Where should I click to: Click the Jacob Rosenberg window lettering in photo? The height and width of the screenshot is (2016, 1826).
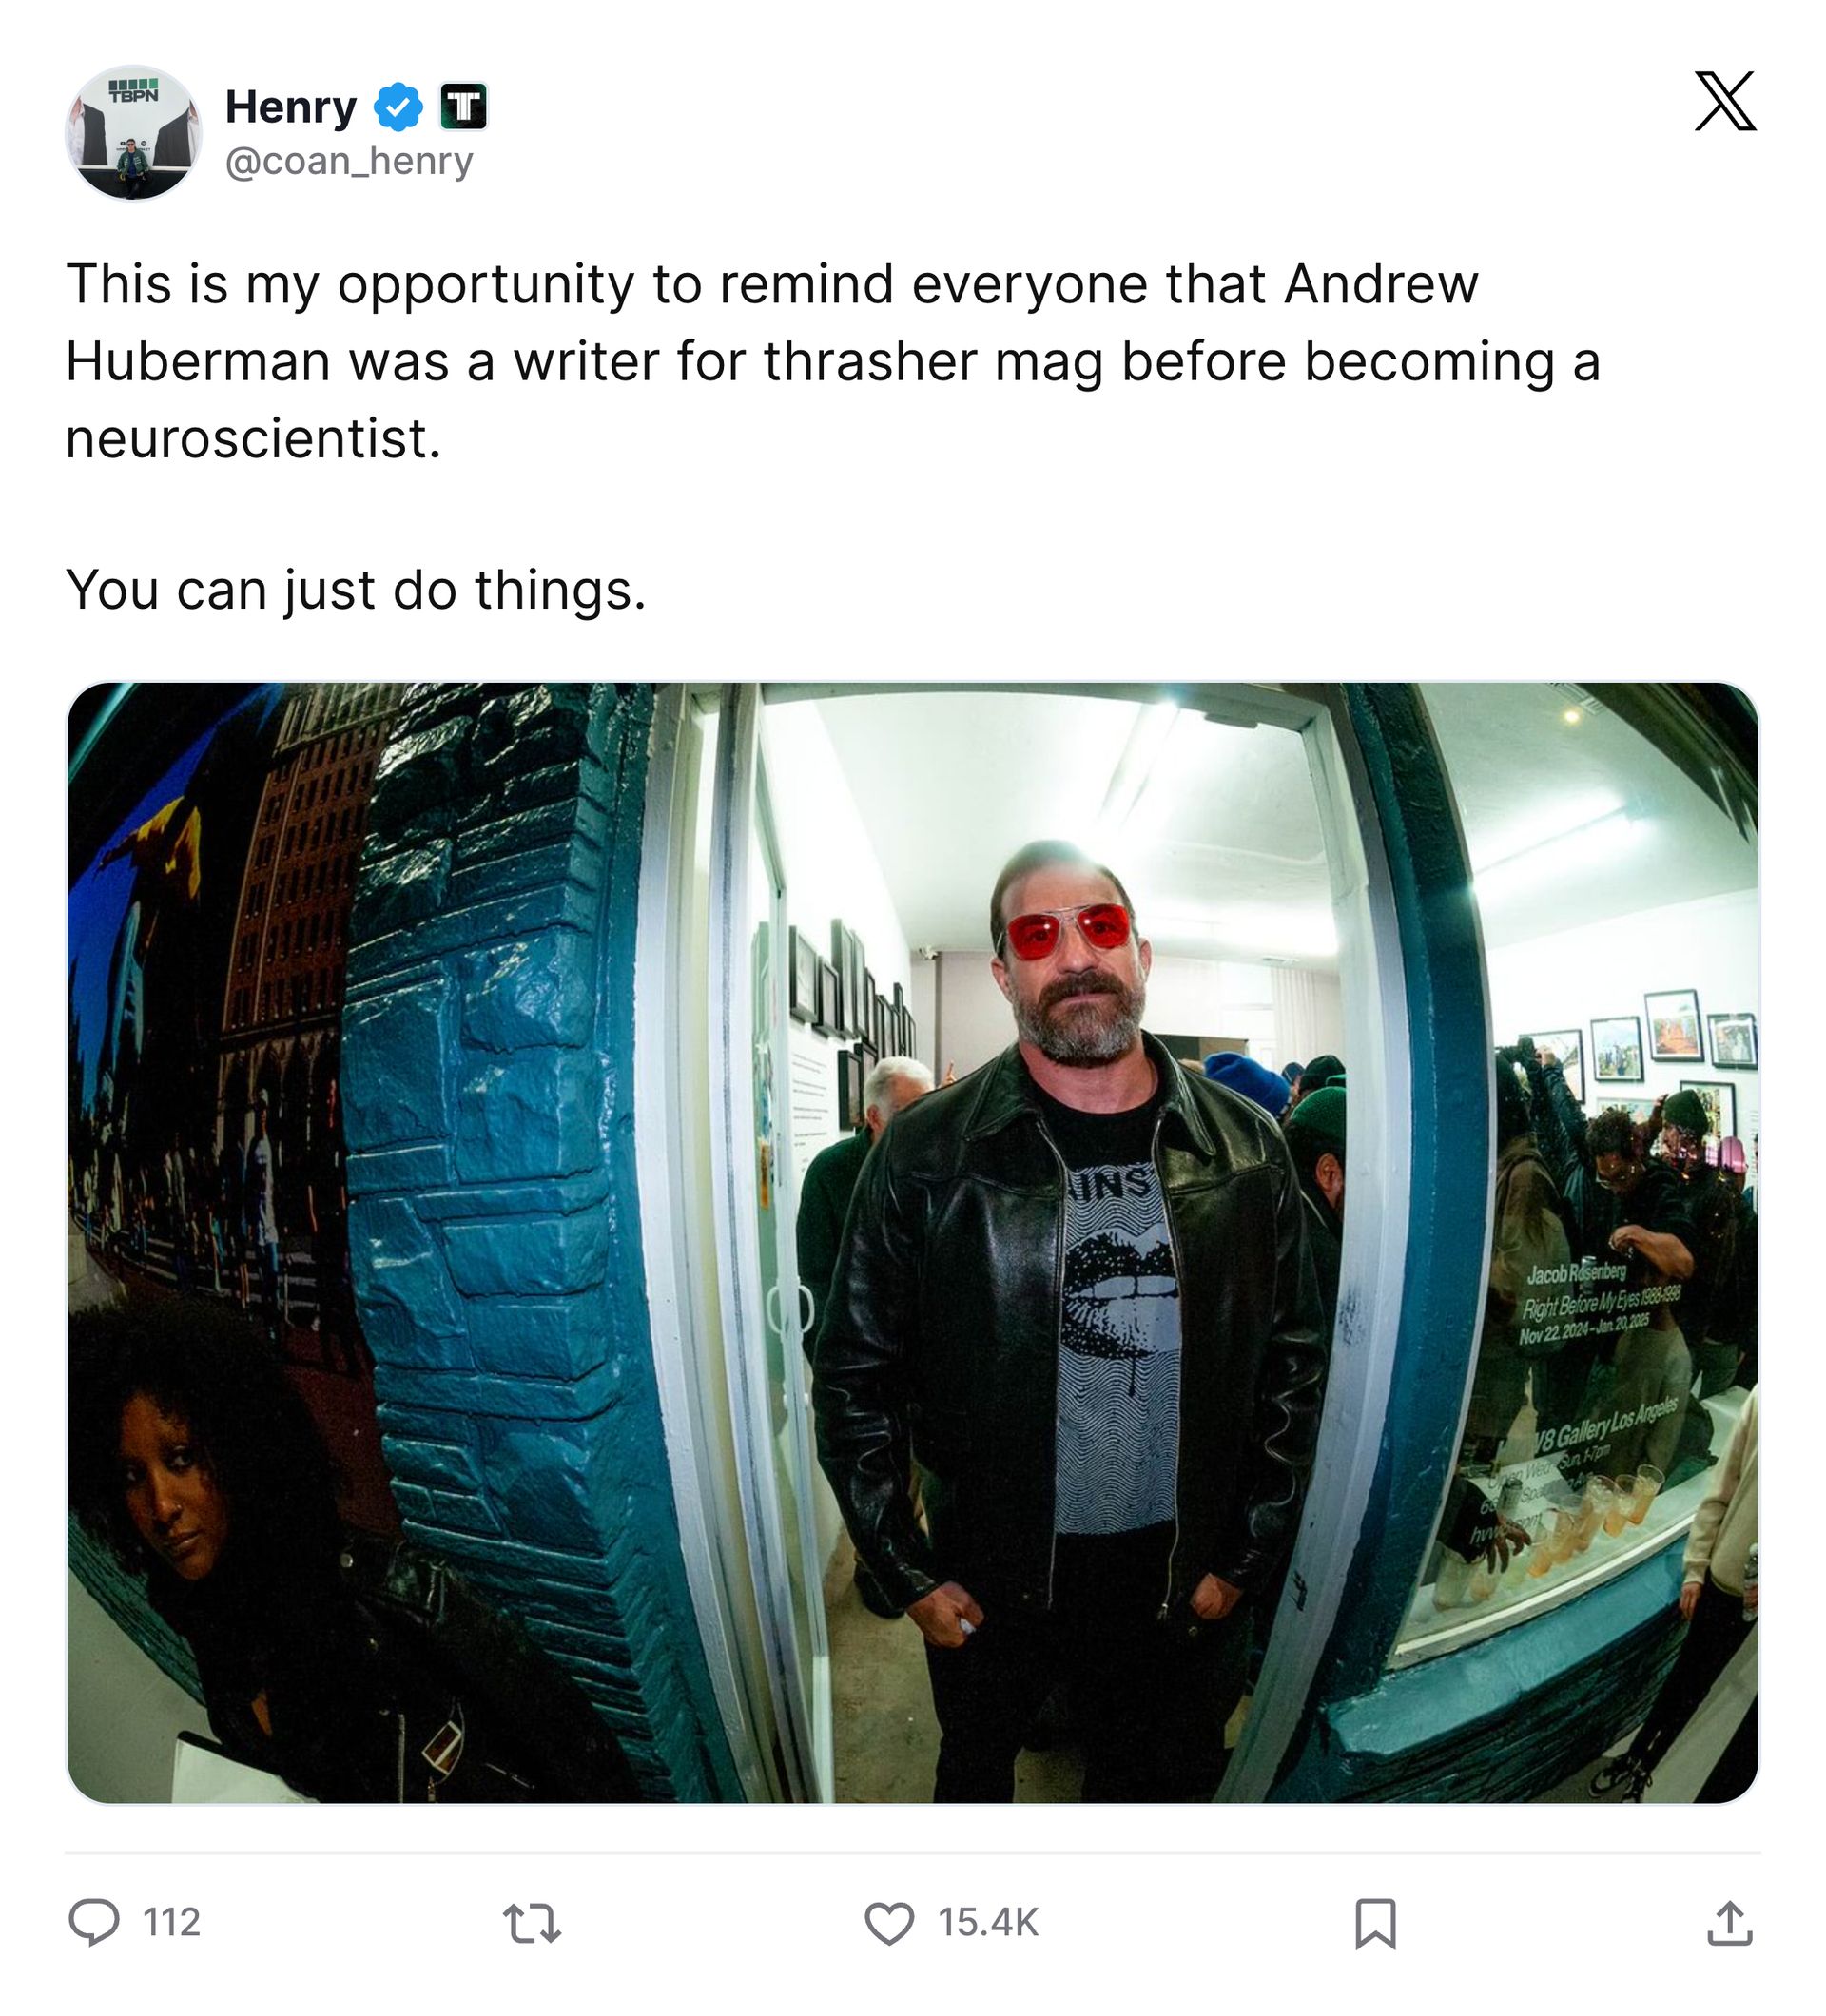click(x=1576, y=1274)
